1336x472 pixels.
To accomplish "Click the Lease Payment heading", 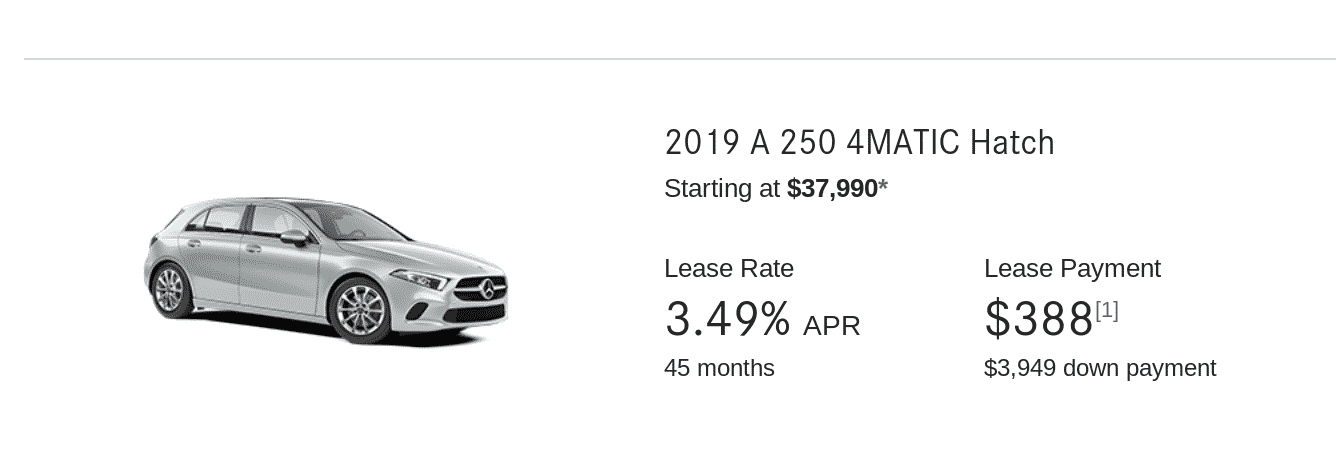I will [1072, 269].
